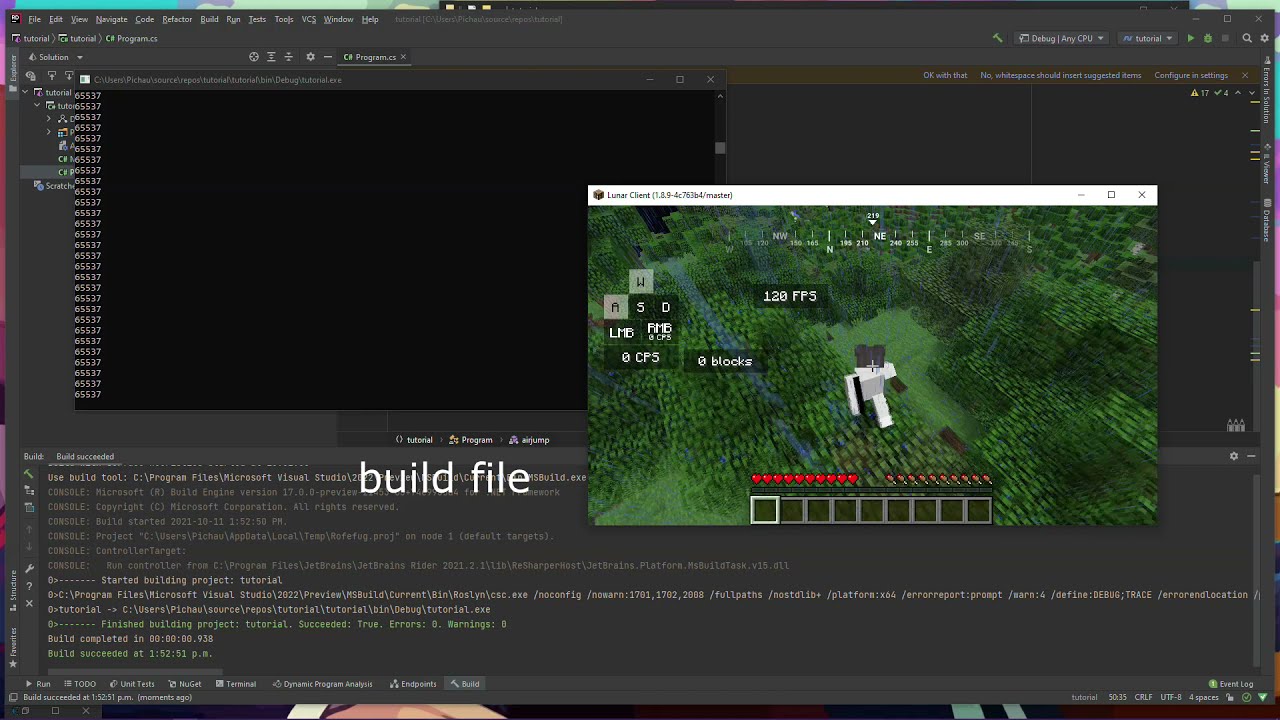This screenshot has width=1280, height=720.
Task: Click the locate-in-solution target icon
Action: point(253,57)
